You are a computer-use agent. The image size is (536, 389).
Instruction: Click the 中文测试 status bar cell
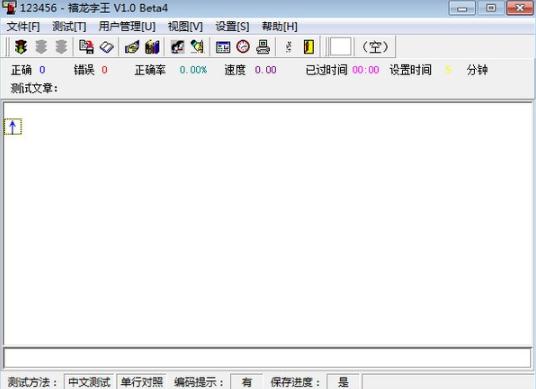click(89, 382)
